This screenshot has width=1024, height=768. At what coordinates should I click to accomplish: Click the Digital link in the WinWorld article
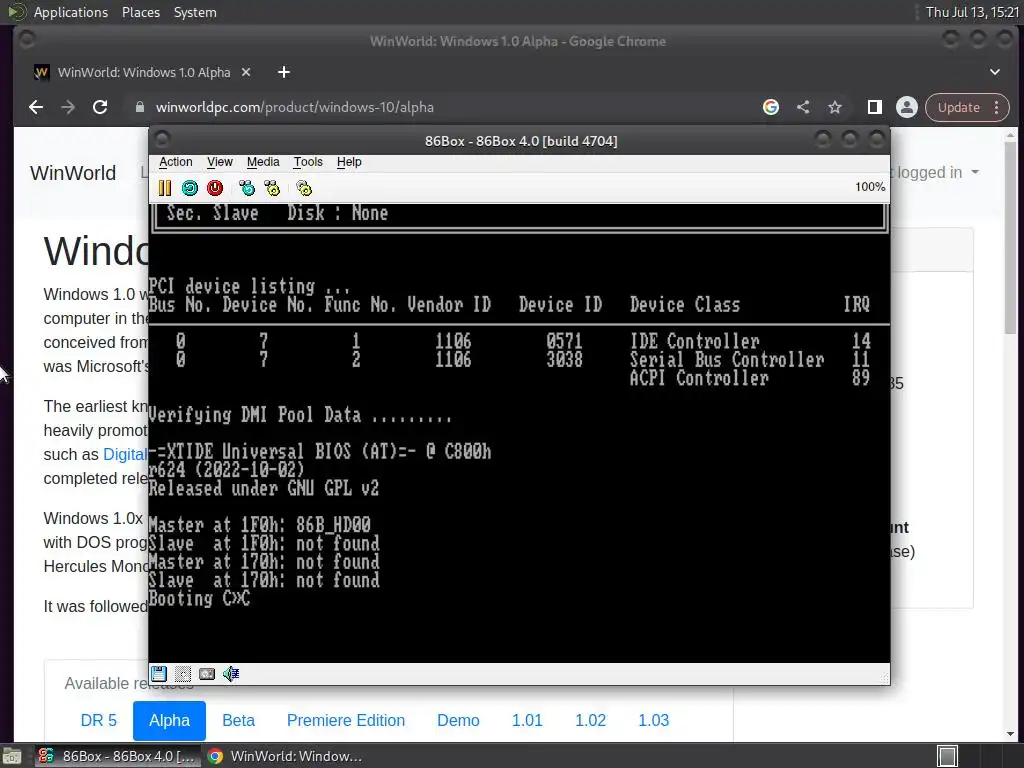125,455
